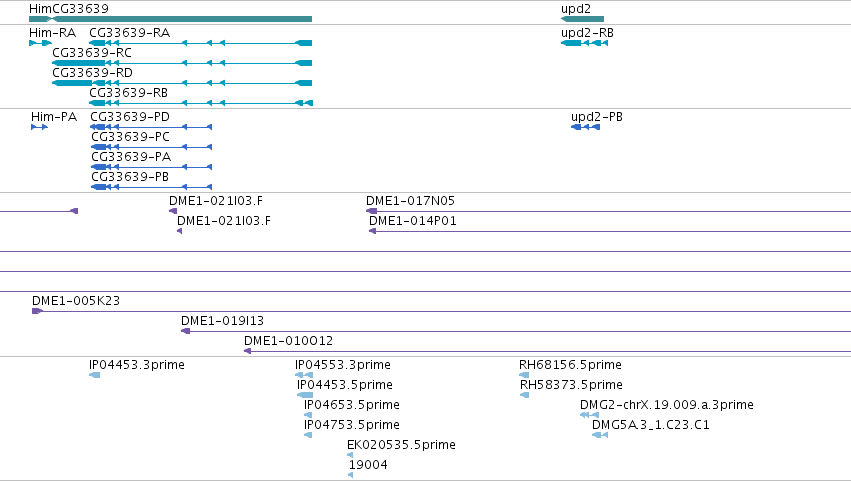Click the EK020535.5prime EST label
The height and width of the screenshot is (481, 851).
coord(402,445)
